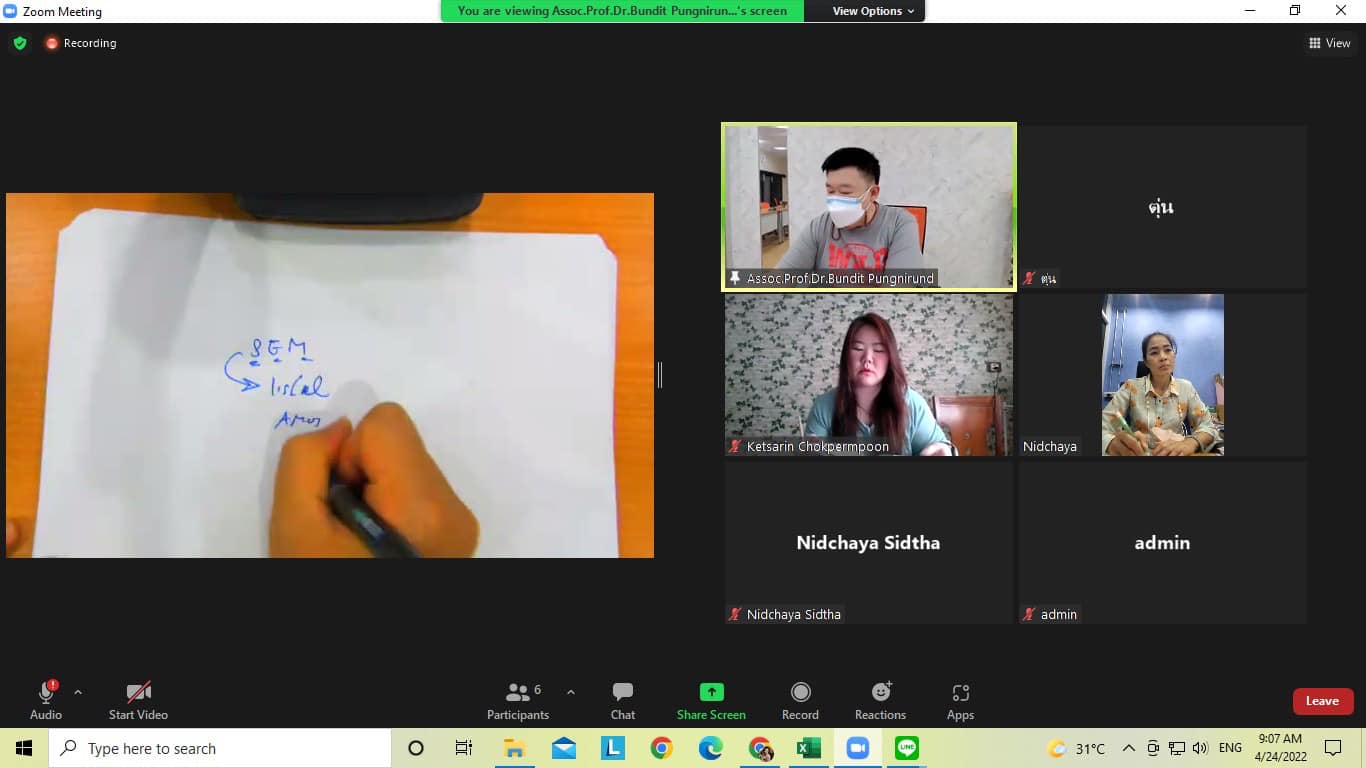Start recording with the Record icon
Image resolution: width=1366 pixels, height=768 pixels.
[800, 700]
